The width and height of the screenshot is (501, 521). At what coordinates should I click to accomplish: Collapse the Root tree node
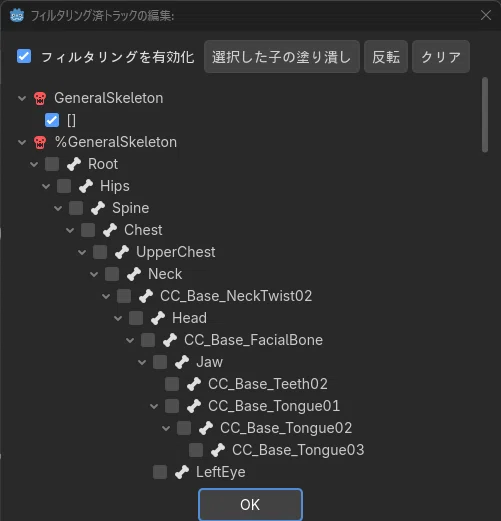tap(34, 164)
